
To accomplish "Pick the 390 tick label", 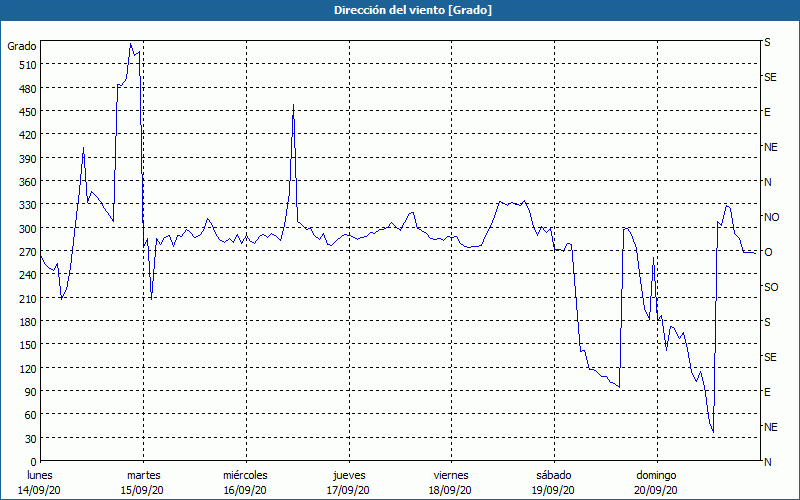I will [28, 159].
